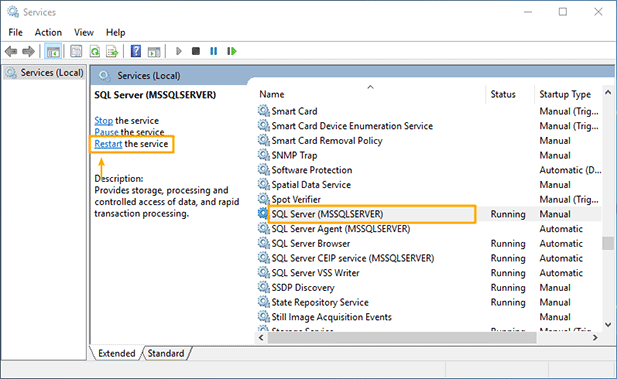The width and height of the screenshot is (617, 379).
Task: Toggle the Show/Hide Console Tree button
Action: click(x=53, y=51)
